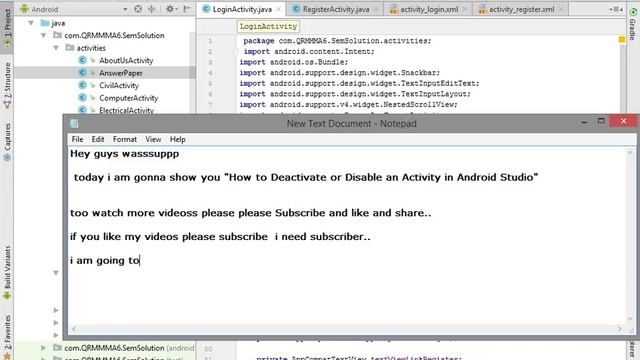Close the activity_login.xml tab
The image size is (640, 360).
click(x=465, y=9)
